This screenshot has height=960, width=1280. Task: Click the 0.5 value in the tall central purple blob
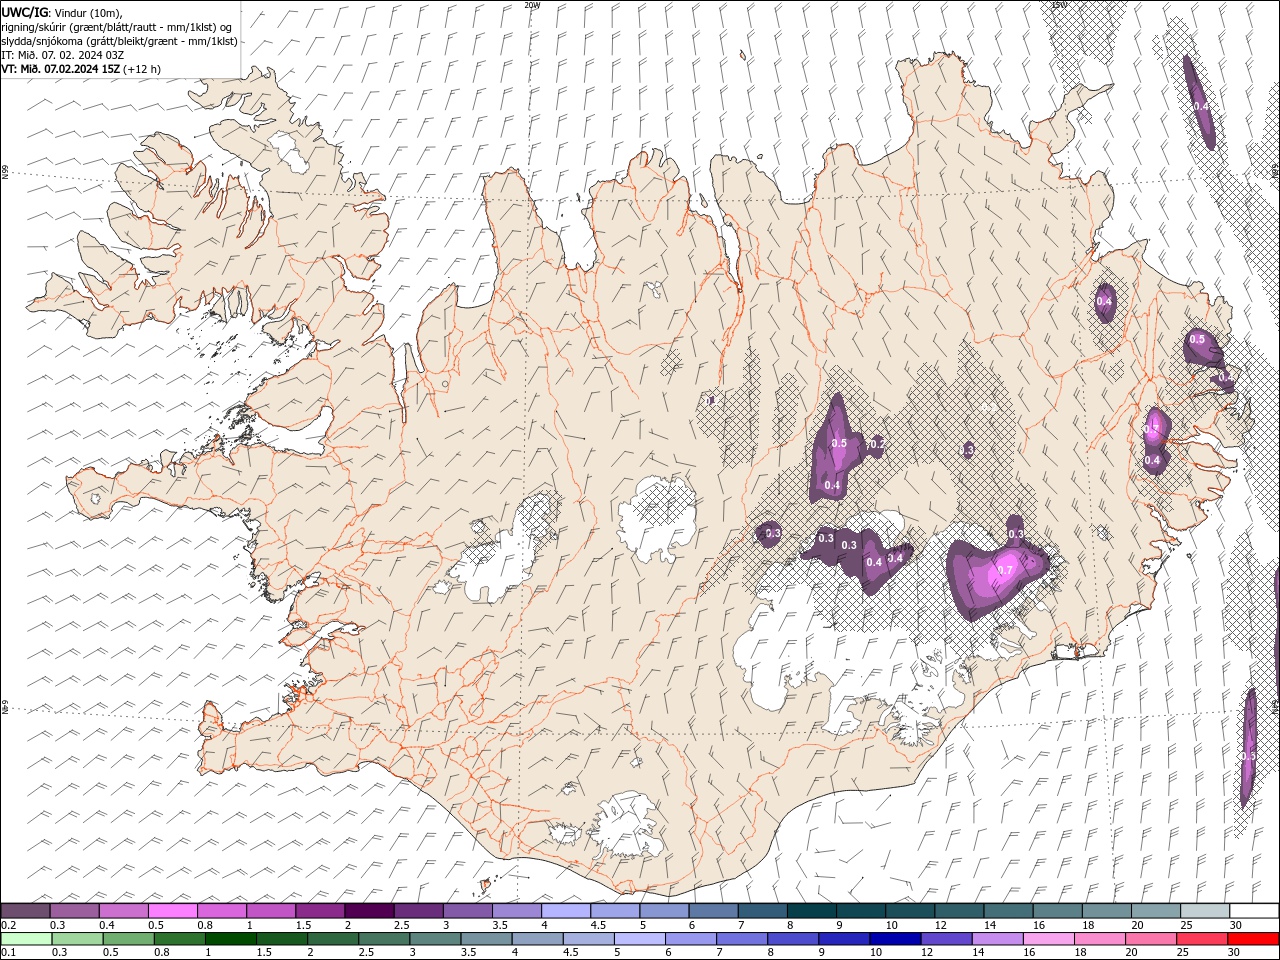click(x=840, y=444)
